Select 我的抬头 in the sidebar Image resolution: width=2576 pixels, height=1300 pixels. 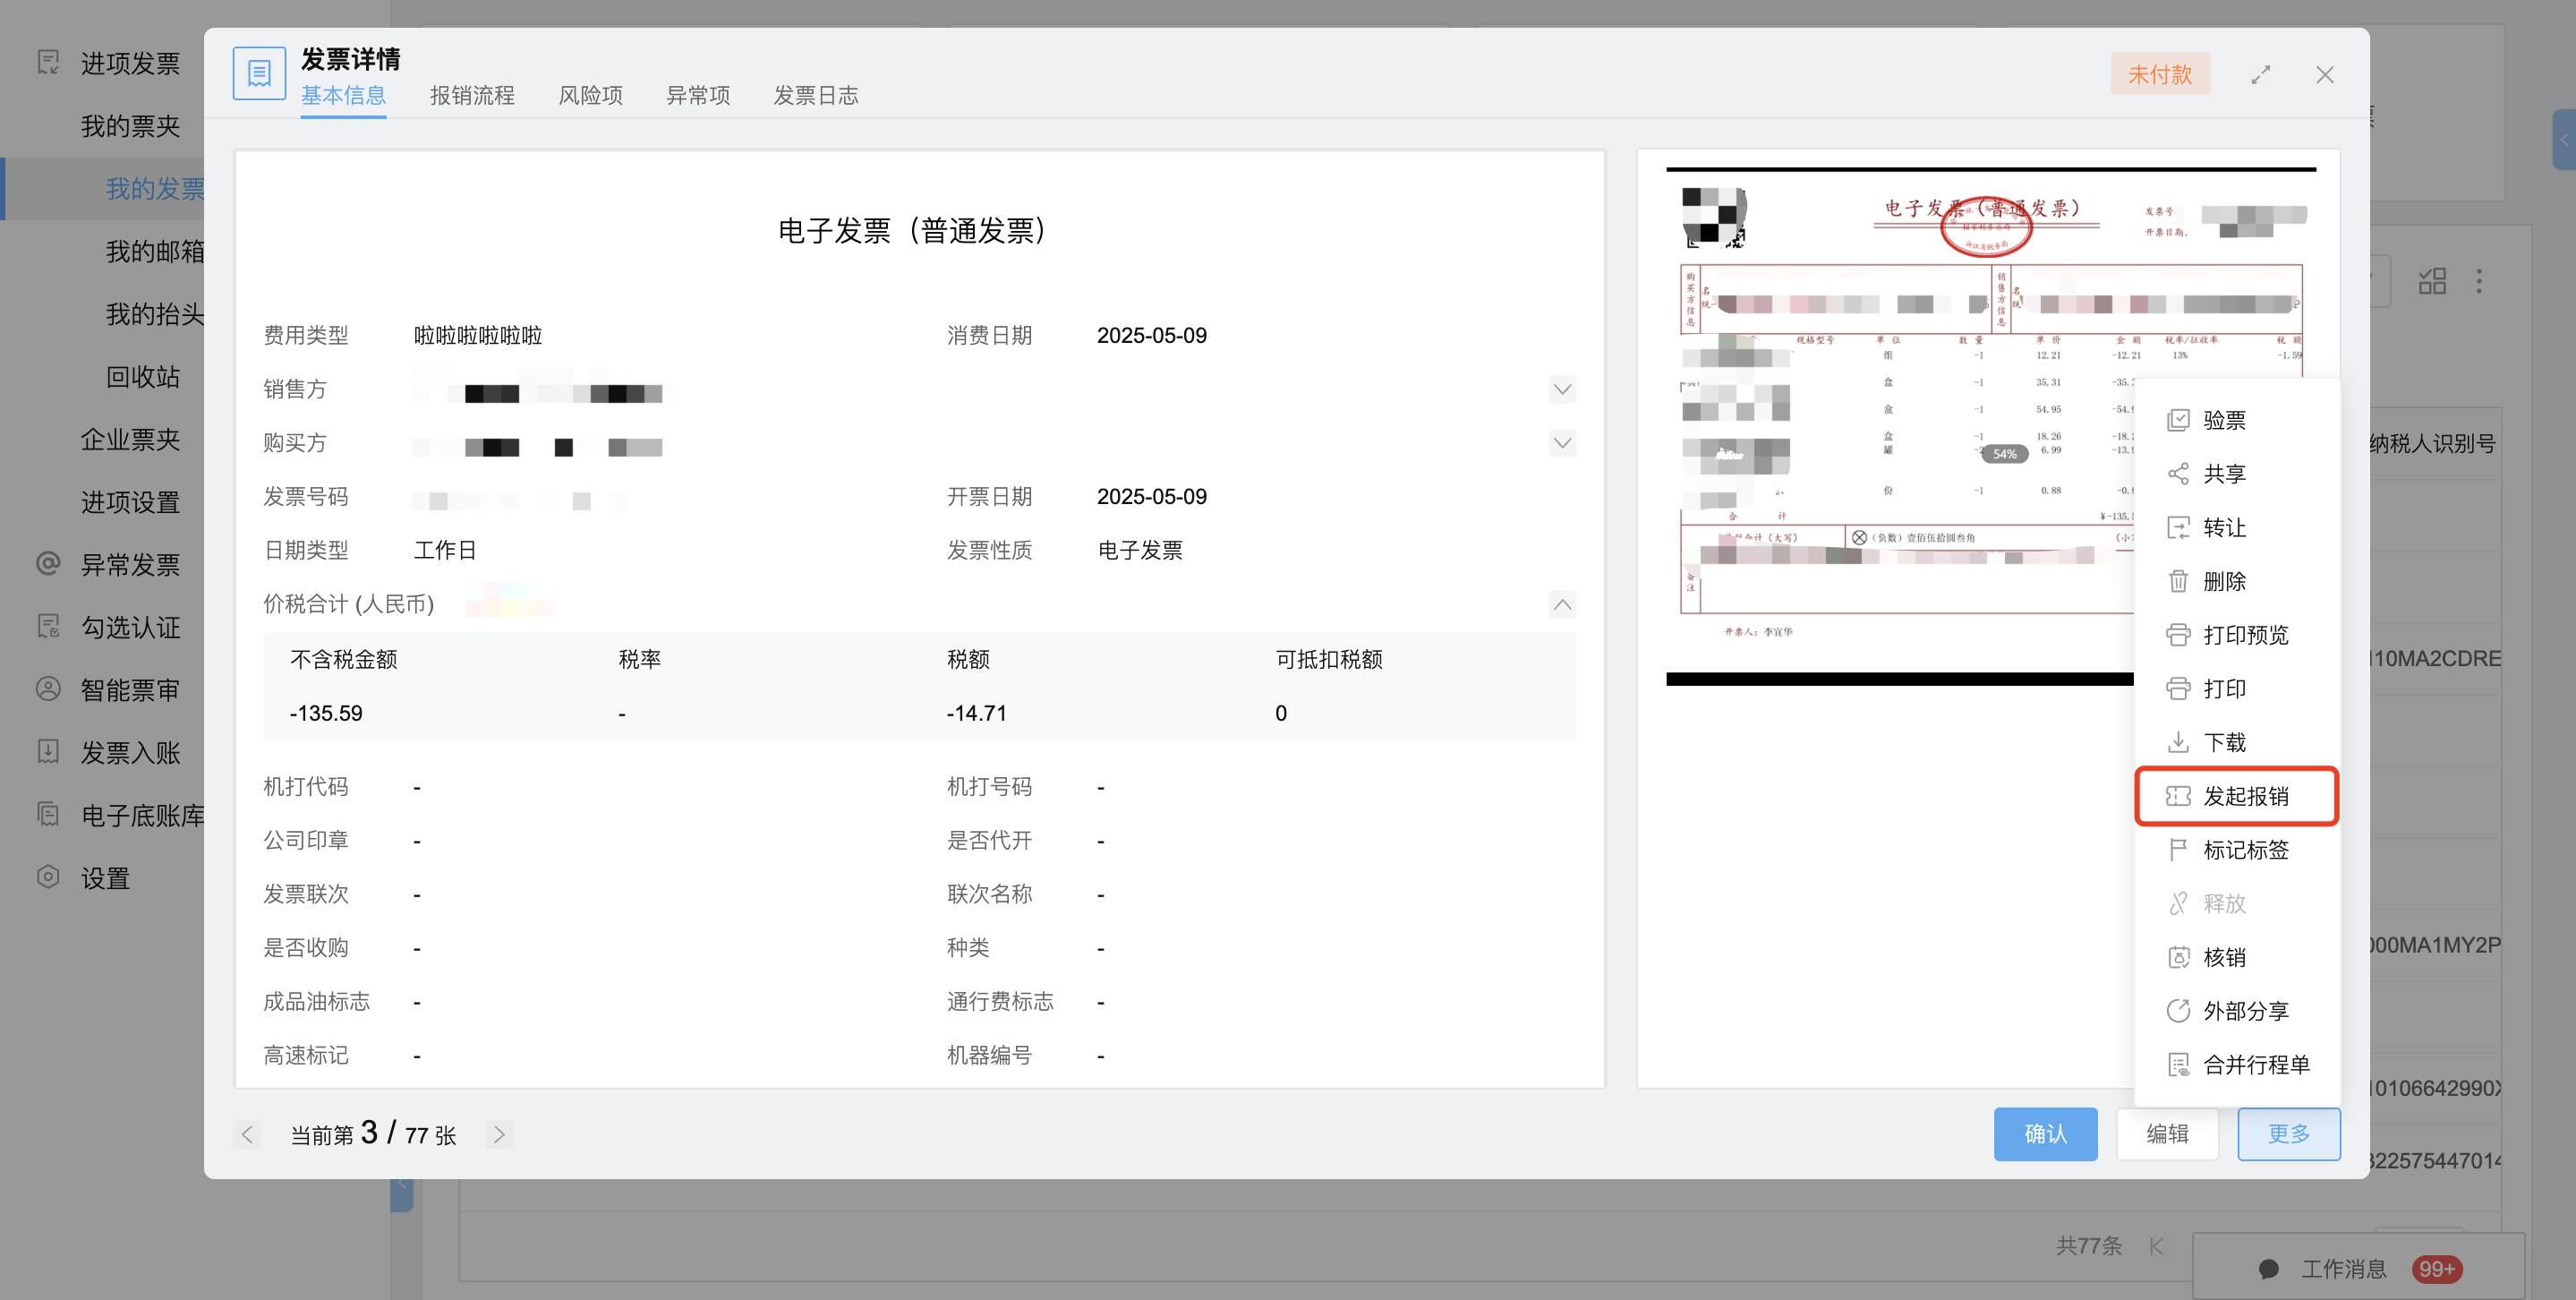(x=155, y=314)
